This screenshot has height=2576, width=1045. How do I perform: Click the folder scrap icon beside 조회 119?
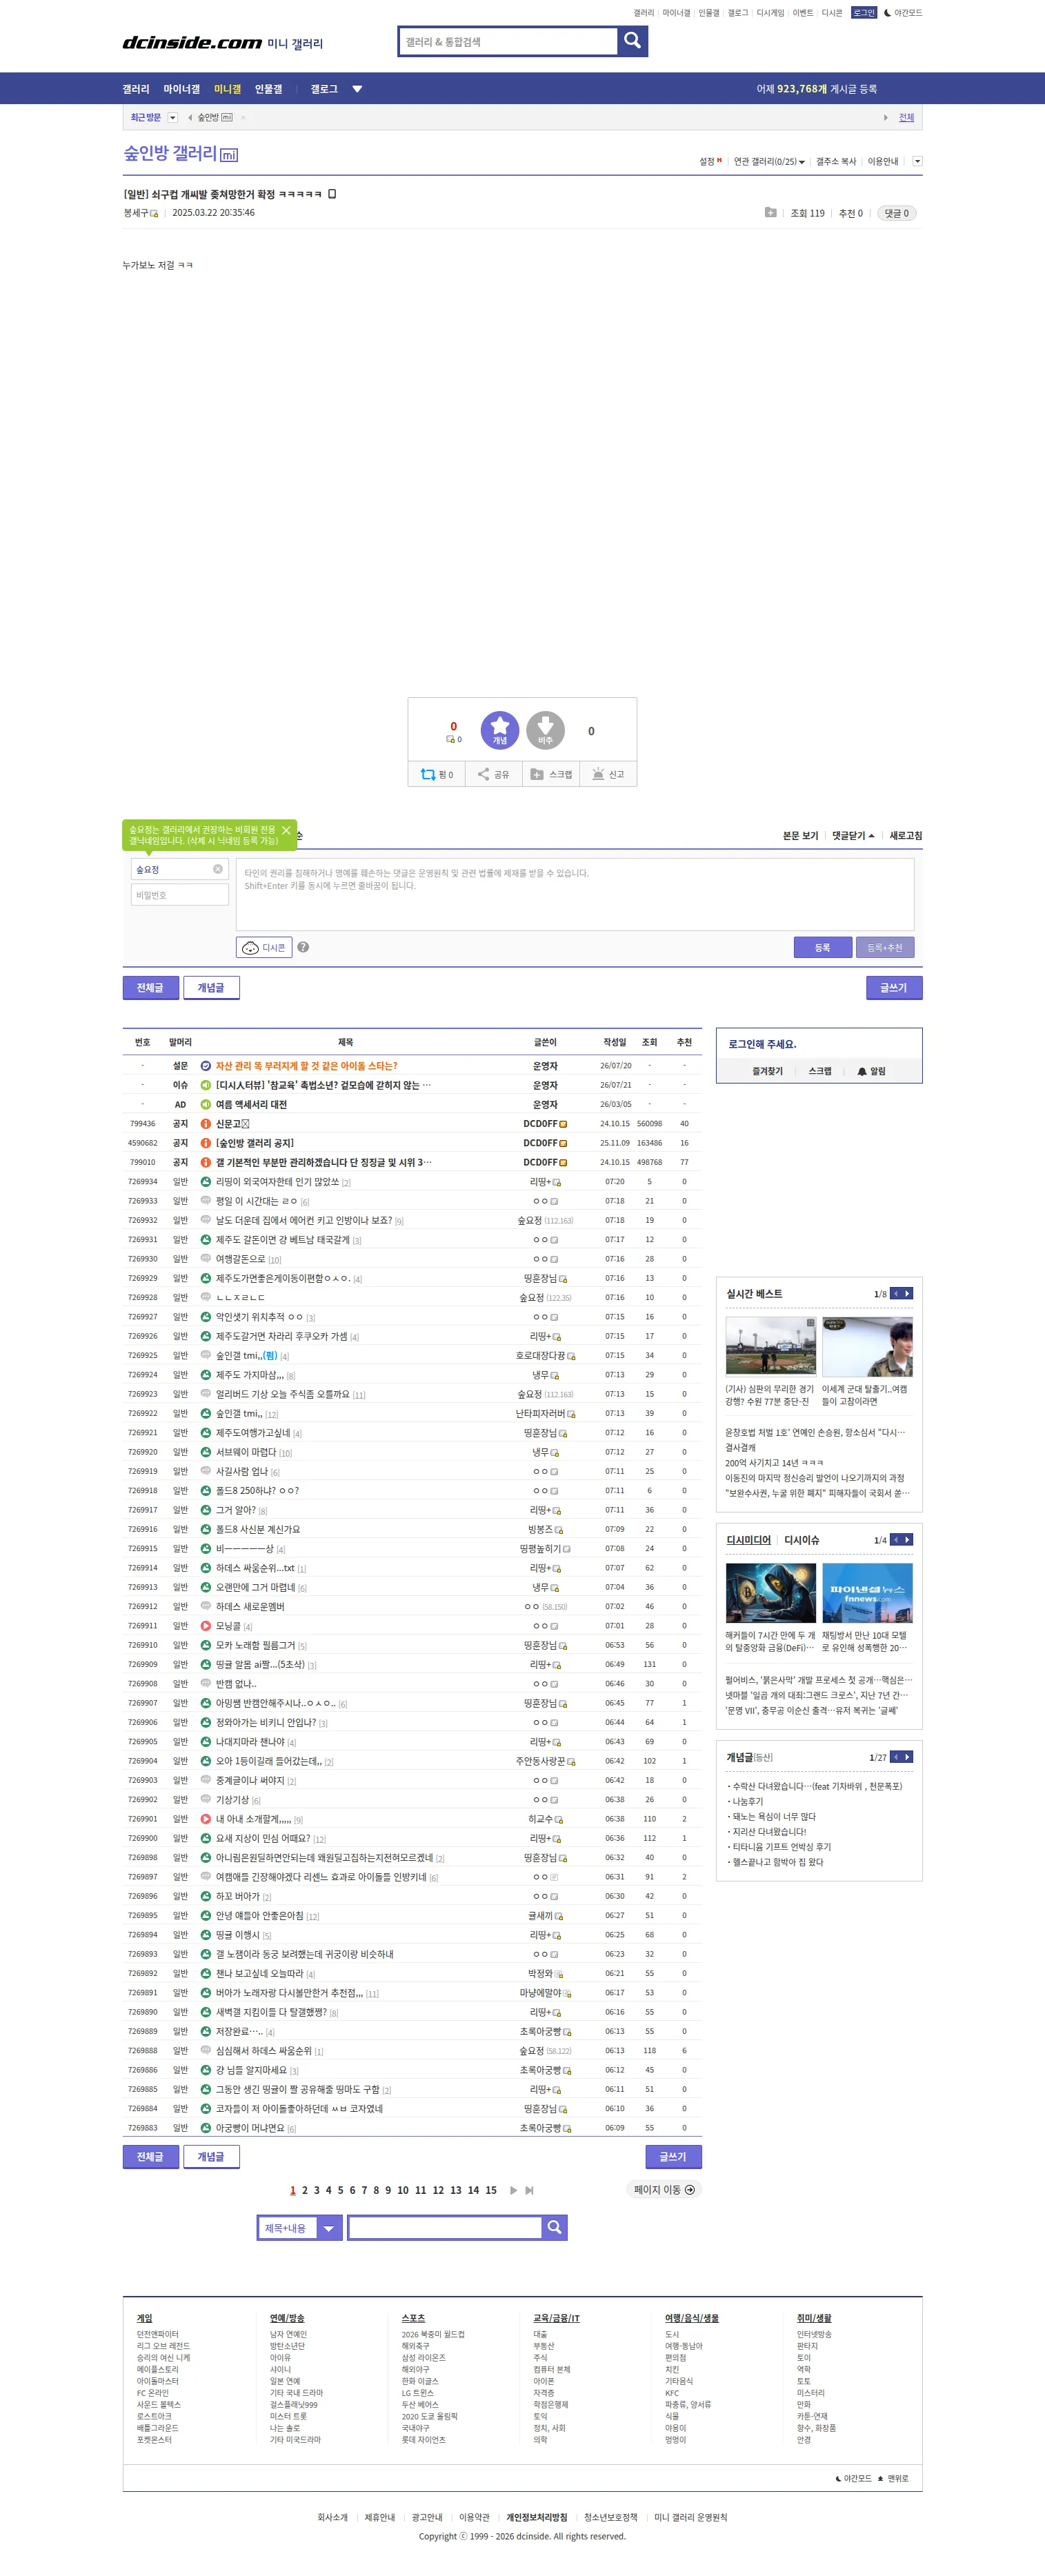coord(770,212)
